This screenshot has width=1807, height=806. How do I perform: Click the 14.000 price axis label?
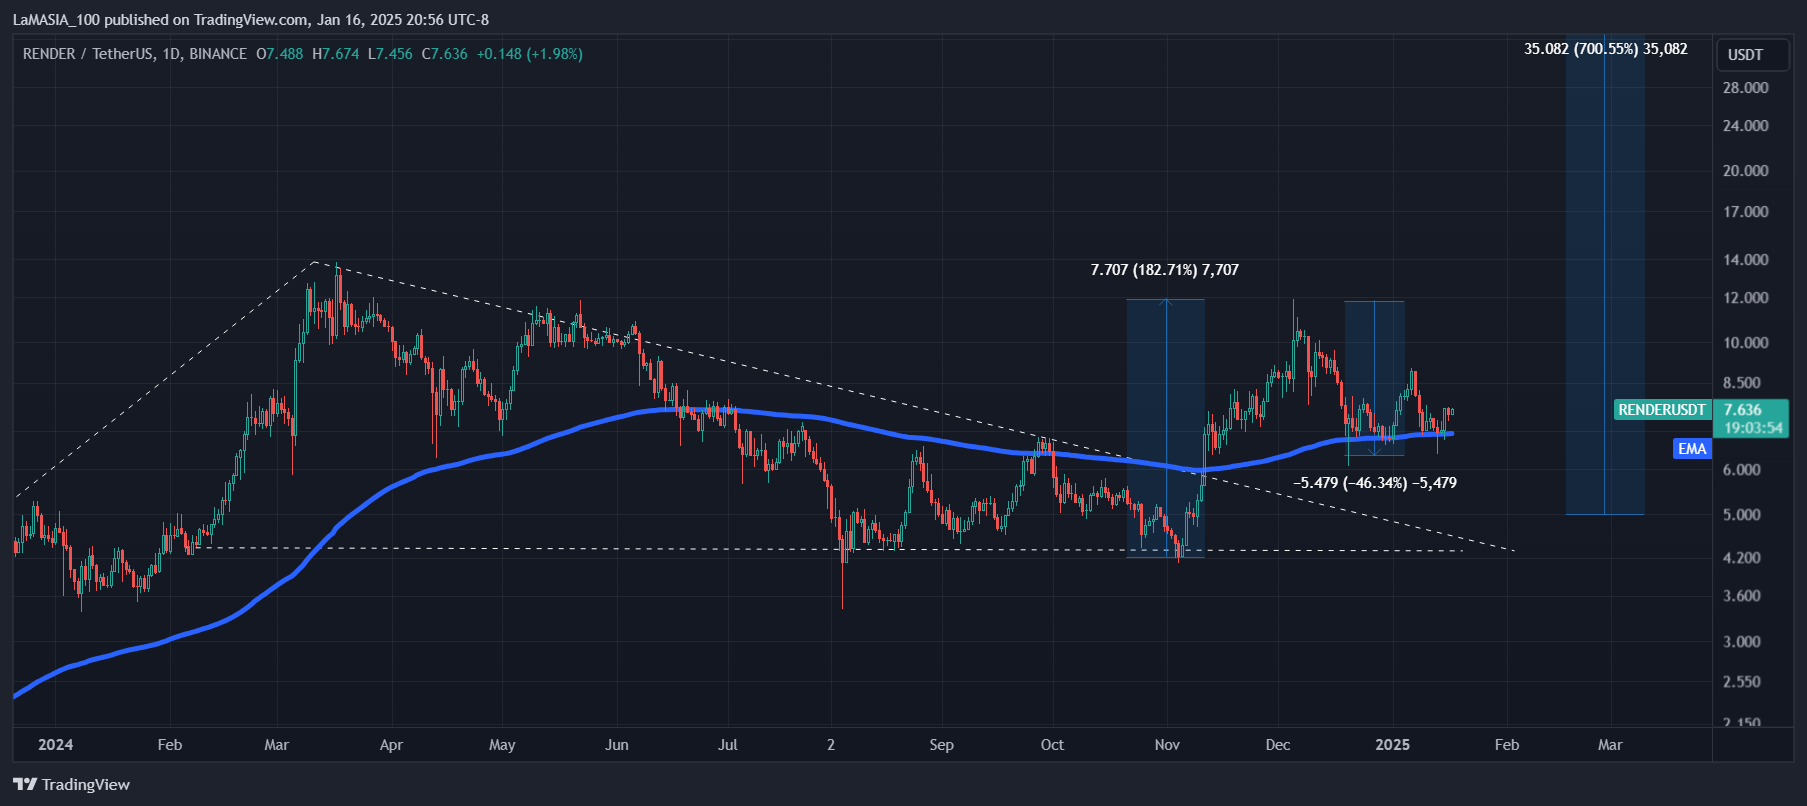1746,260
